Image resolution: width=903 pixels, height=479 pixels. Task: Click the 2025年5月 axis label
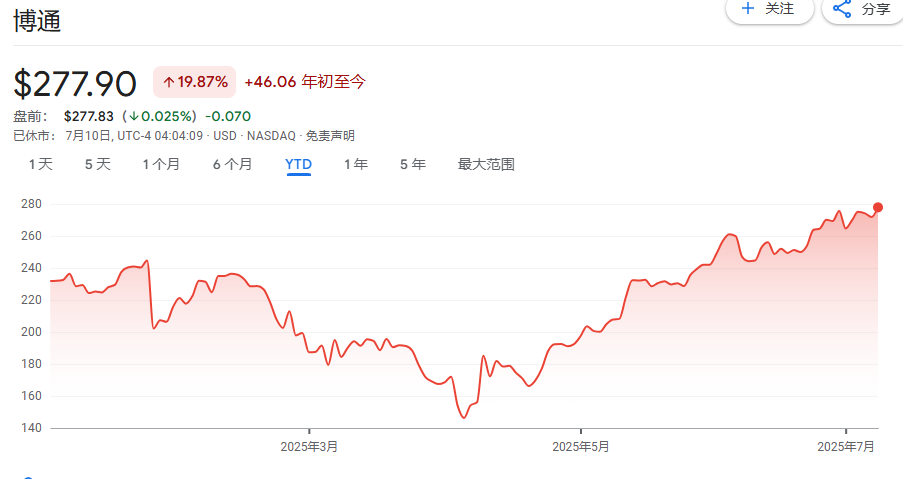click(580, 447)
